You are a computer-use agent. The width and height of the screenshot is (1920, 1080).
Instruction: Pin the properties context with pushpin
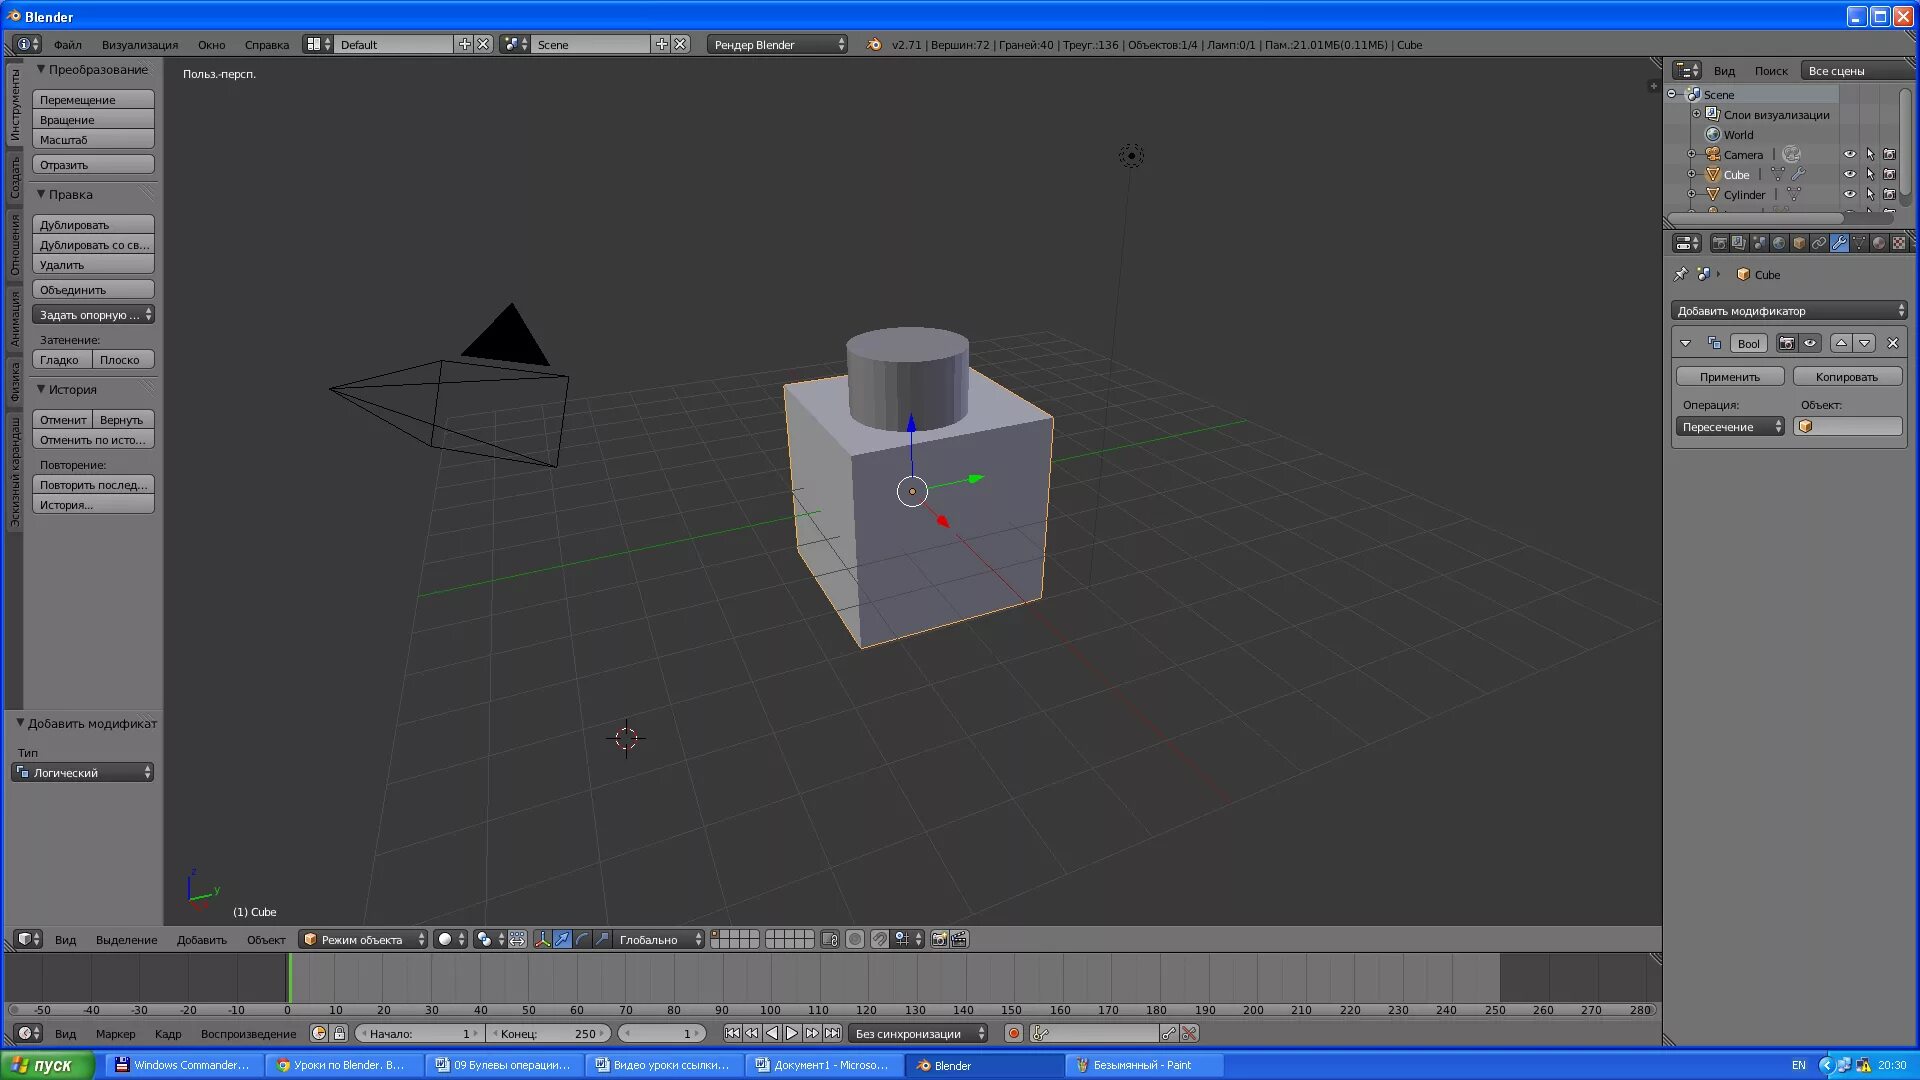tap(1680, 274)
